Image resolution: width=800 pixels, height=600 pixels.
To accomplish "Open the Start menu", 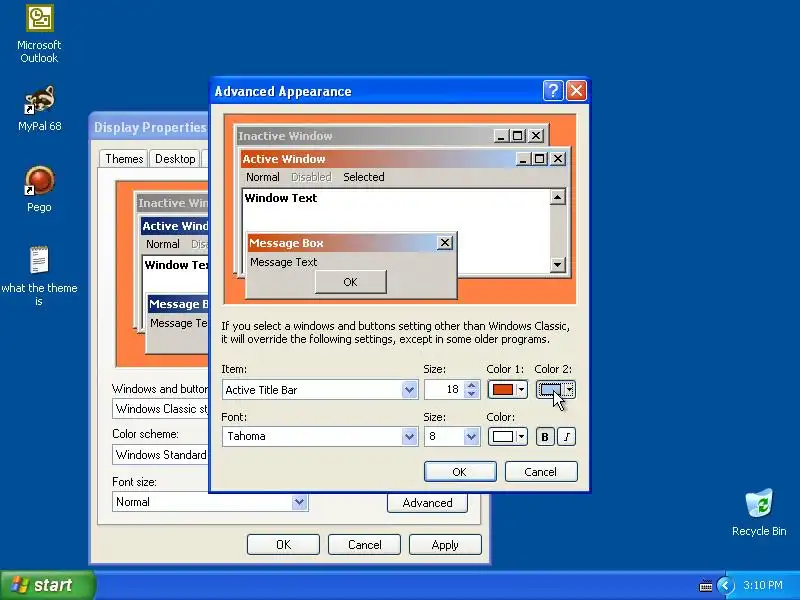I will [47, 585].
